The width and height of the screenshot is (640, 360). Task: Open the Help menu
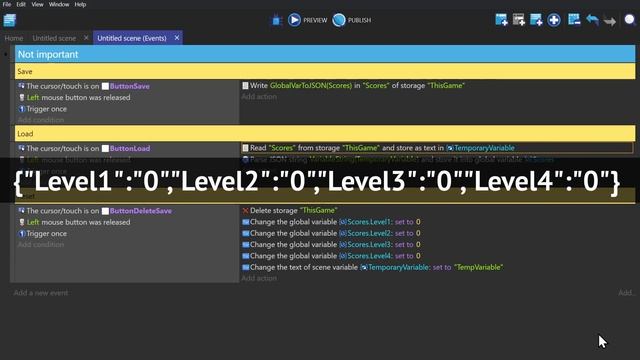point(80,4)
